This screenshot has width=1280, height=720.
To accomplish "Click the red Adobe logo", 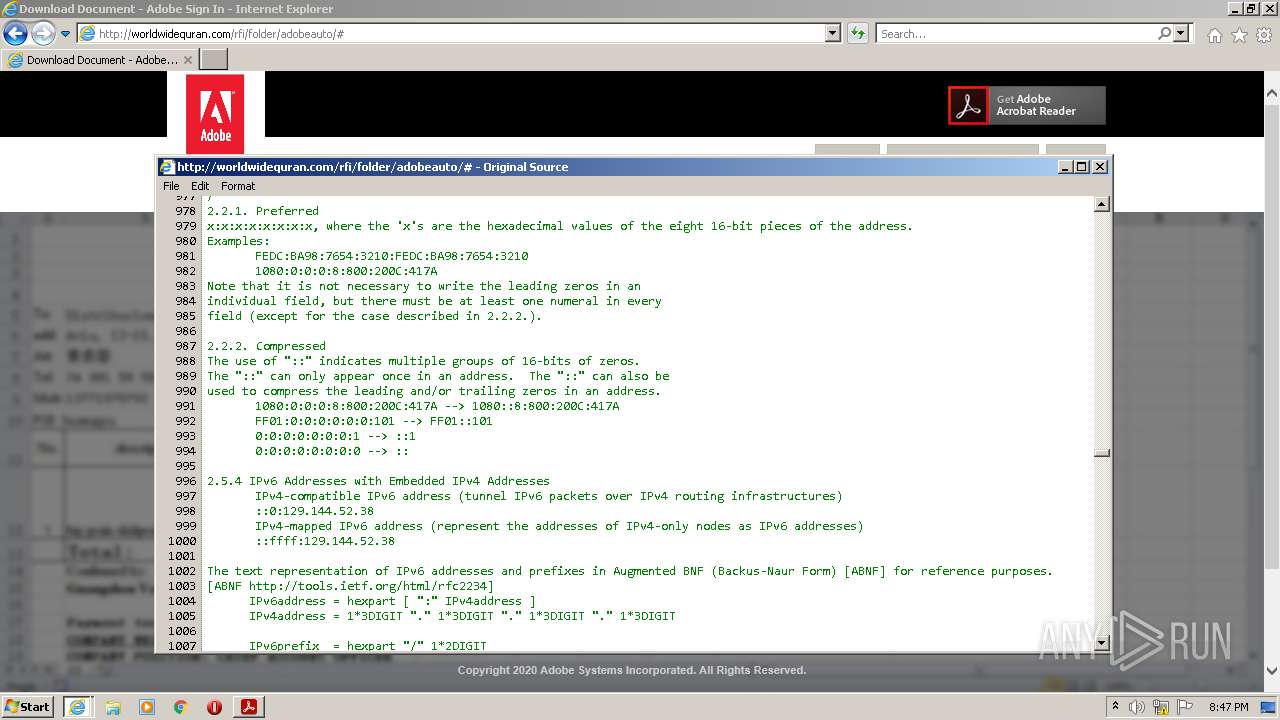I will (x=215, y=113).
